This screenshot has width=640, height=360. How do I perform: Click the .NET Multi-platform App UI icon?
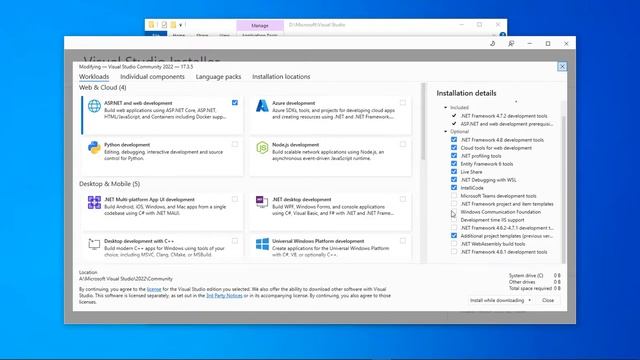(x=94, y=202)
